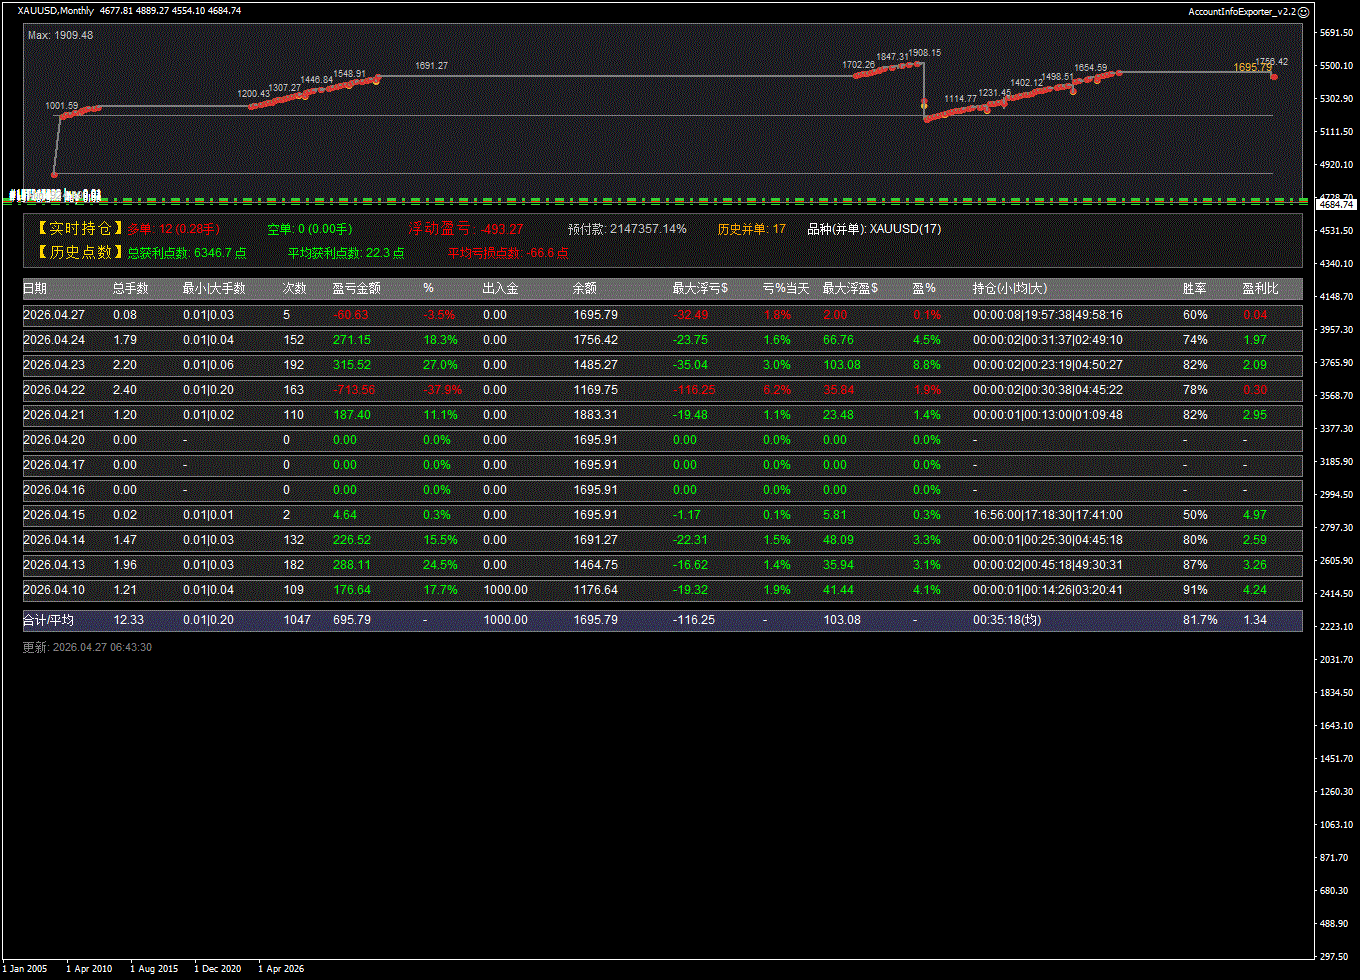Image resolution: width=1360 pixels, height=980 pixels.
Task: Click the last red dot near 1756.42
Action: (1274, 76)
